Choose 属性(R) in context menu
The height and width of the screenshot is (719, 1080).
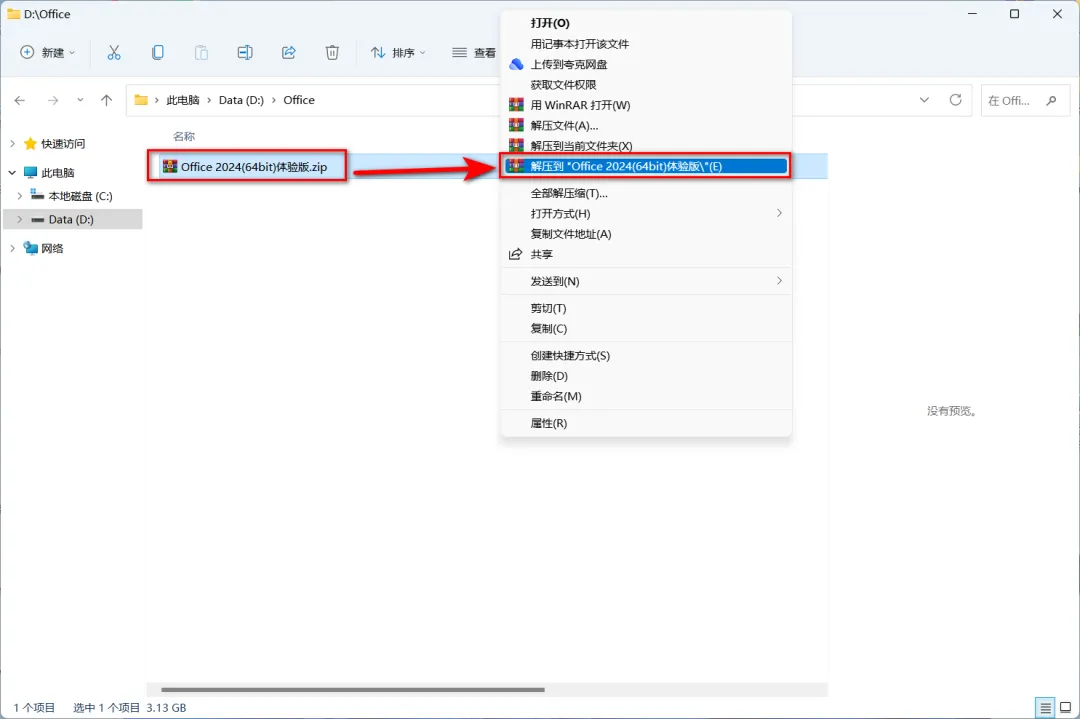647,424
